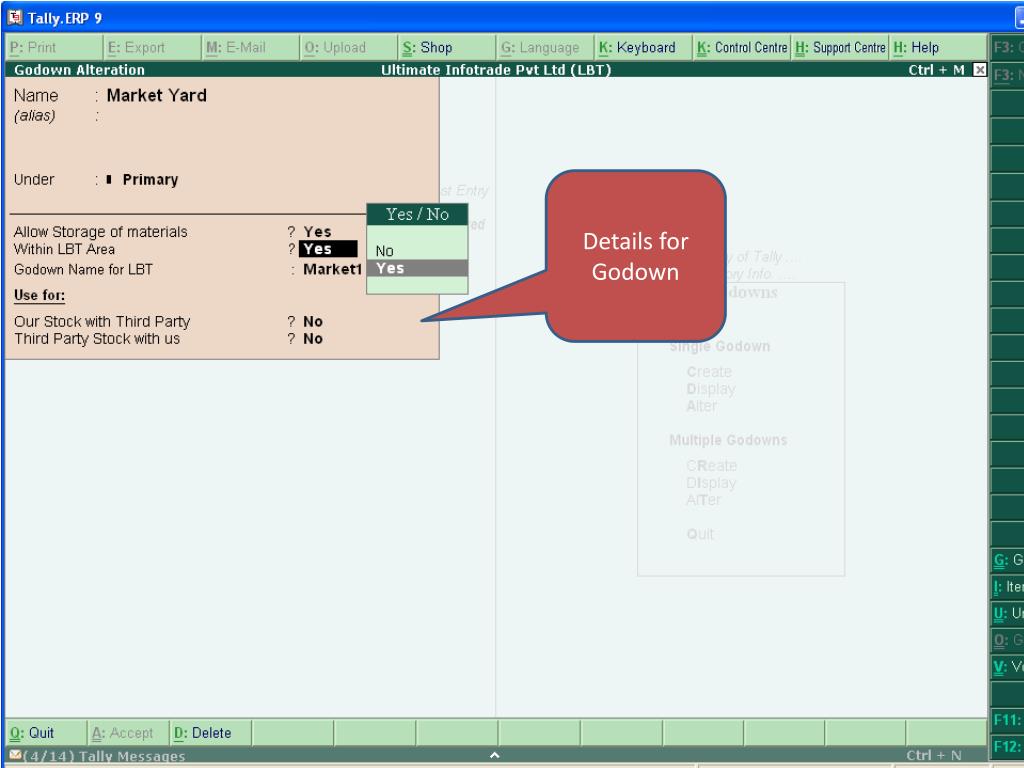Select Yes in the Yes / No list

click(417, 268)
